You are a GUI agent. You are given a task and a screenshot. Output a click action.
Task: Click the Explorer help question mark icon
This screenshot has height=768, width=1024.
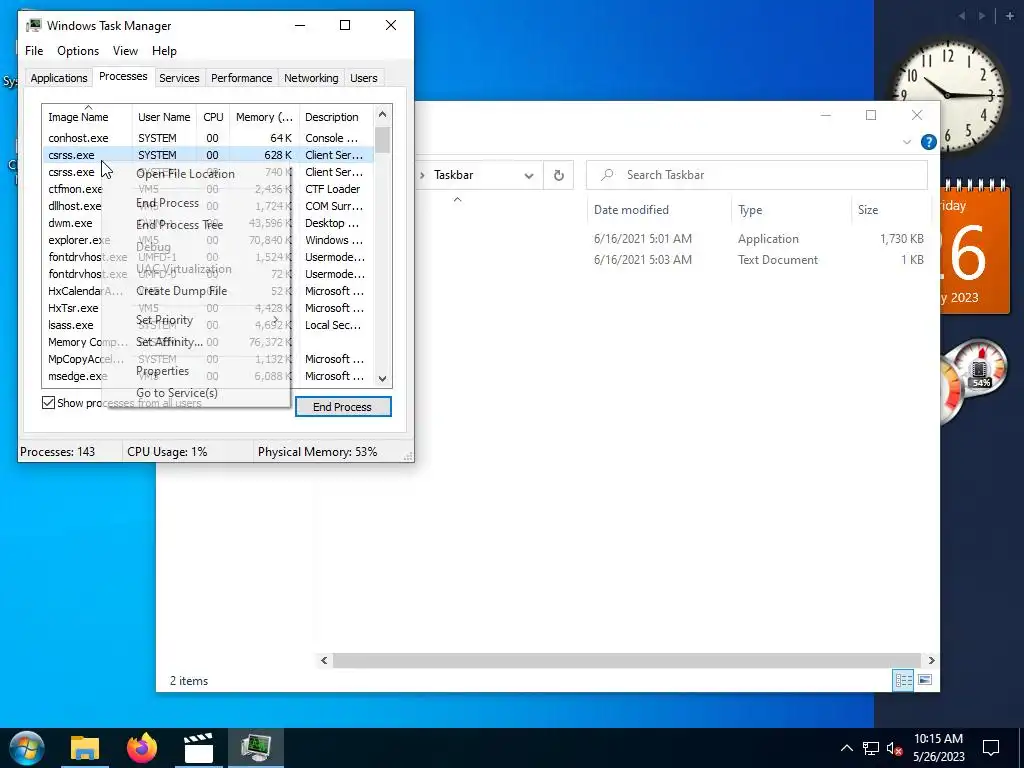tap(928, 142)
